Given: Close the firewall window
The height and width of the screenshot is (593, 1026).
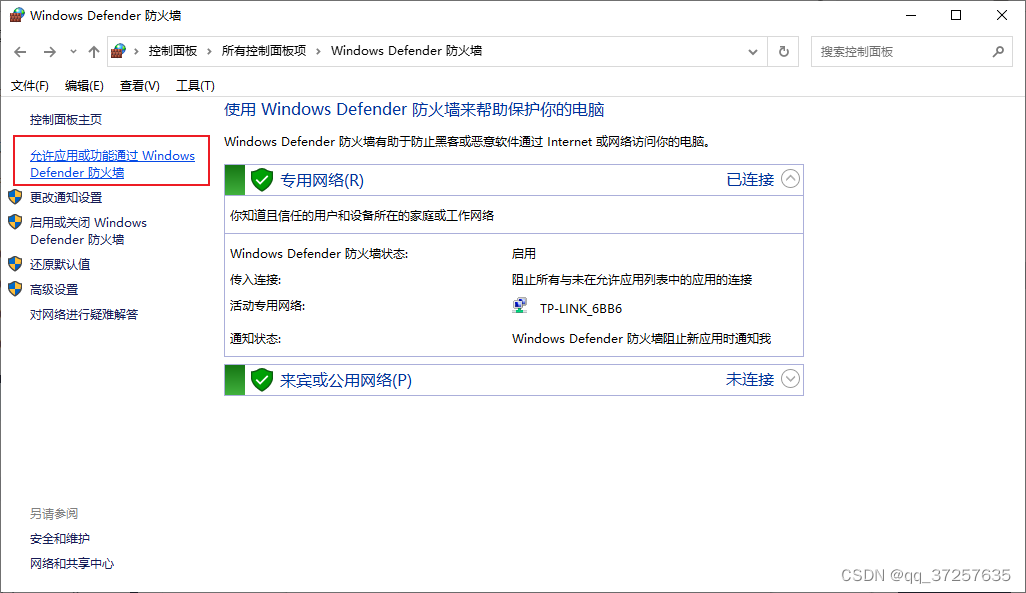Looking at the screenshot, I should (1002, 15).
